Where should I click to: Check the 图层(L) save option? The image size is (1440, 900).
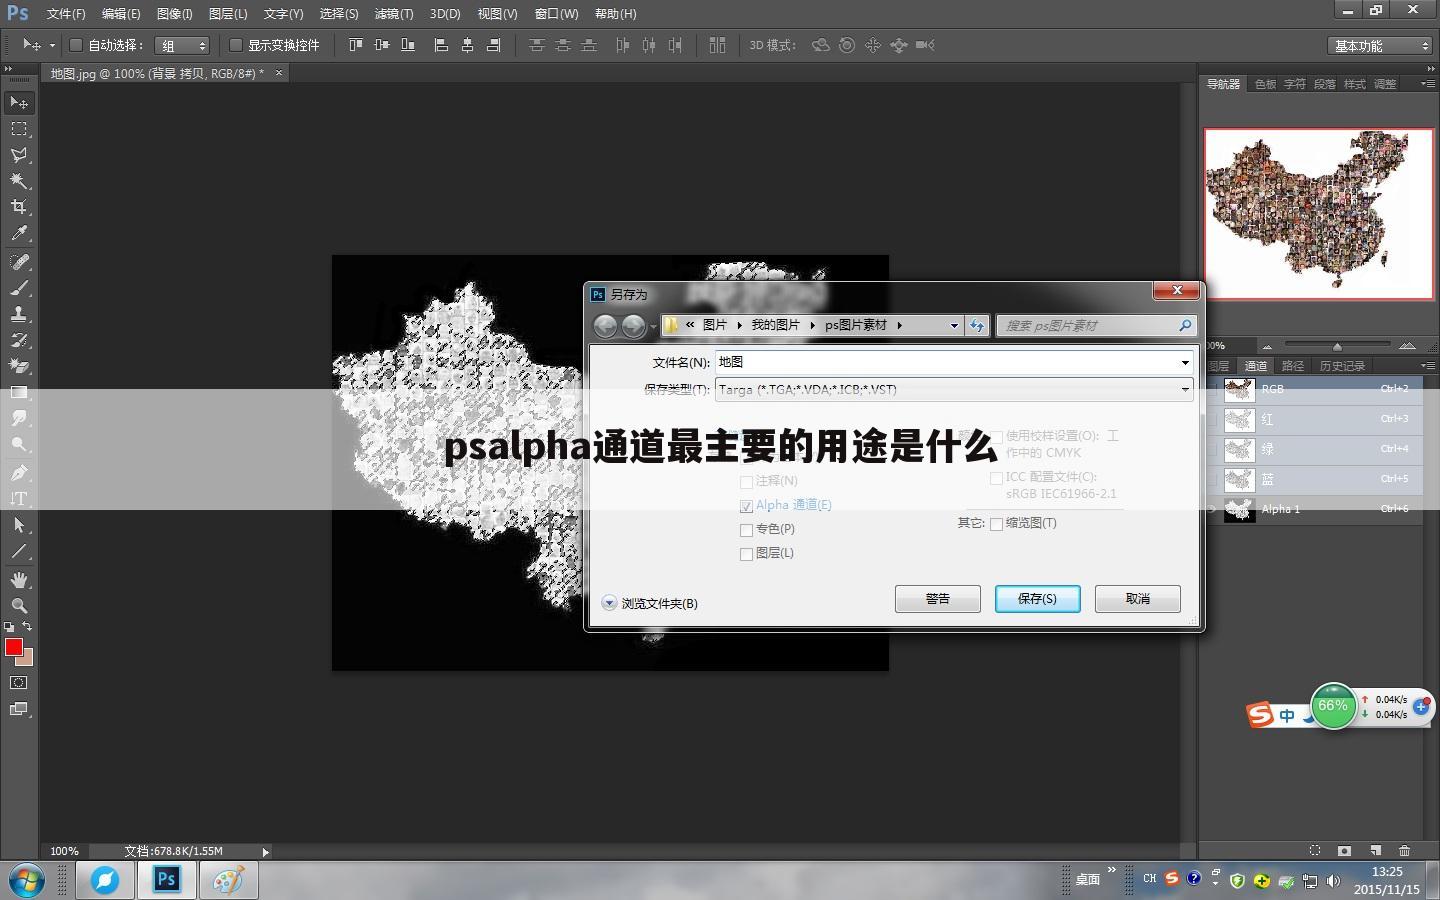pyautogui.click(x=746, y=554)
